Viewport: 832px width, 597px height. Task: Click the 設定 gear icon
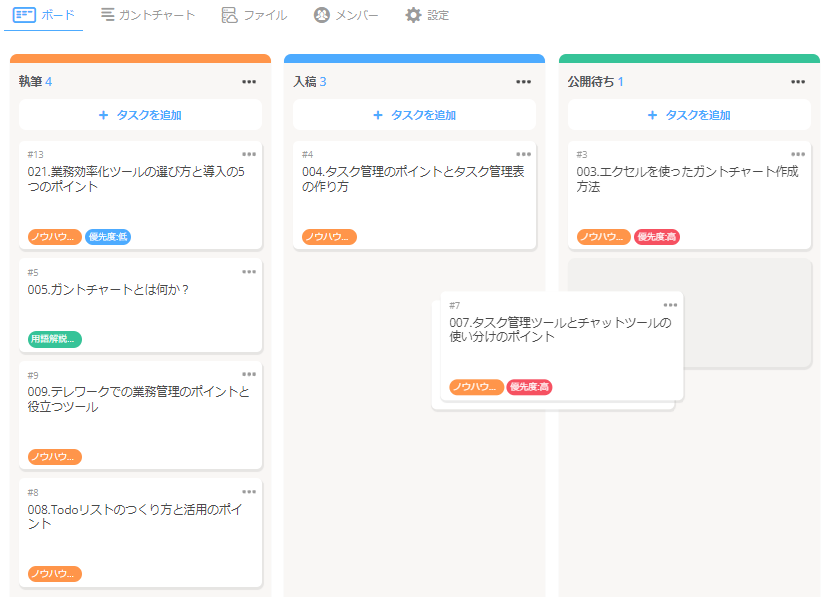(x=413, y=15)
